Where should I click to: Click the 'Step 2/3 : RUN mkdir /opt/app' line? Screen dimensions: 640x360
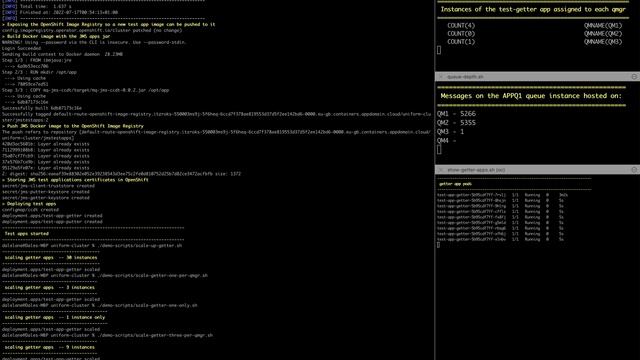click(39, 72)
